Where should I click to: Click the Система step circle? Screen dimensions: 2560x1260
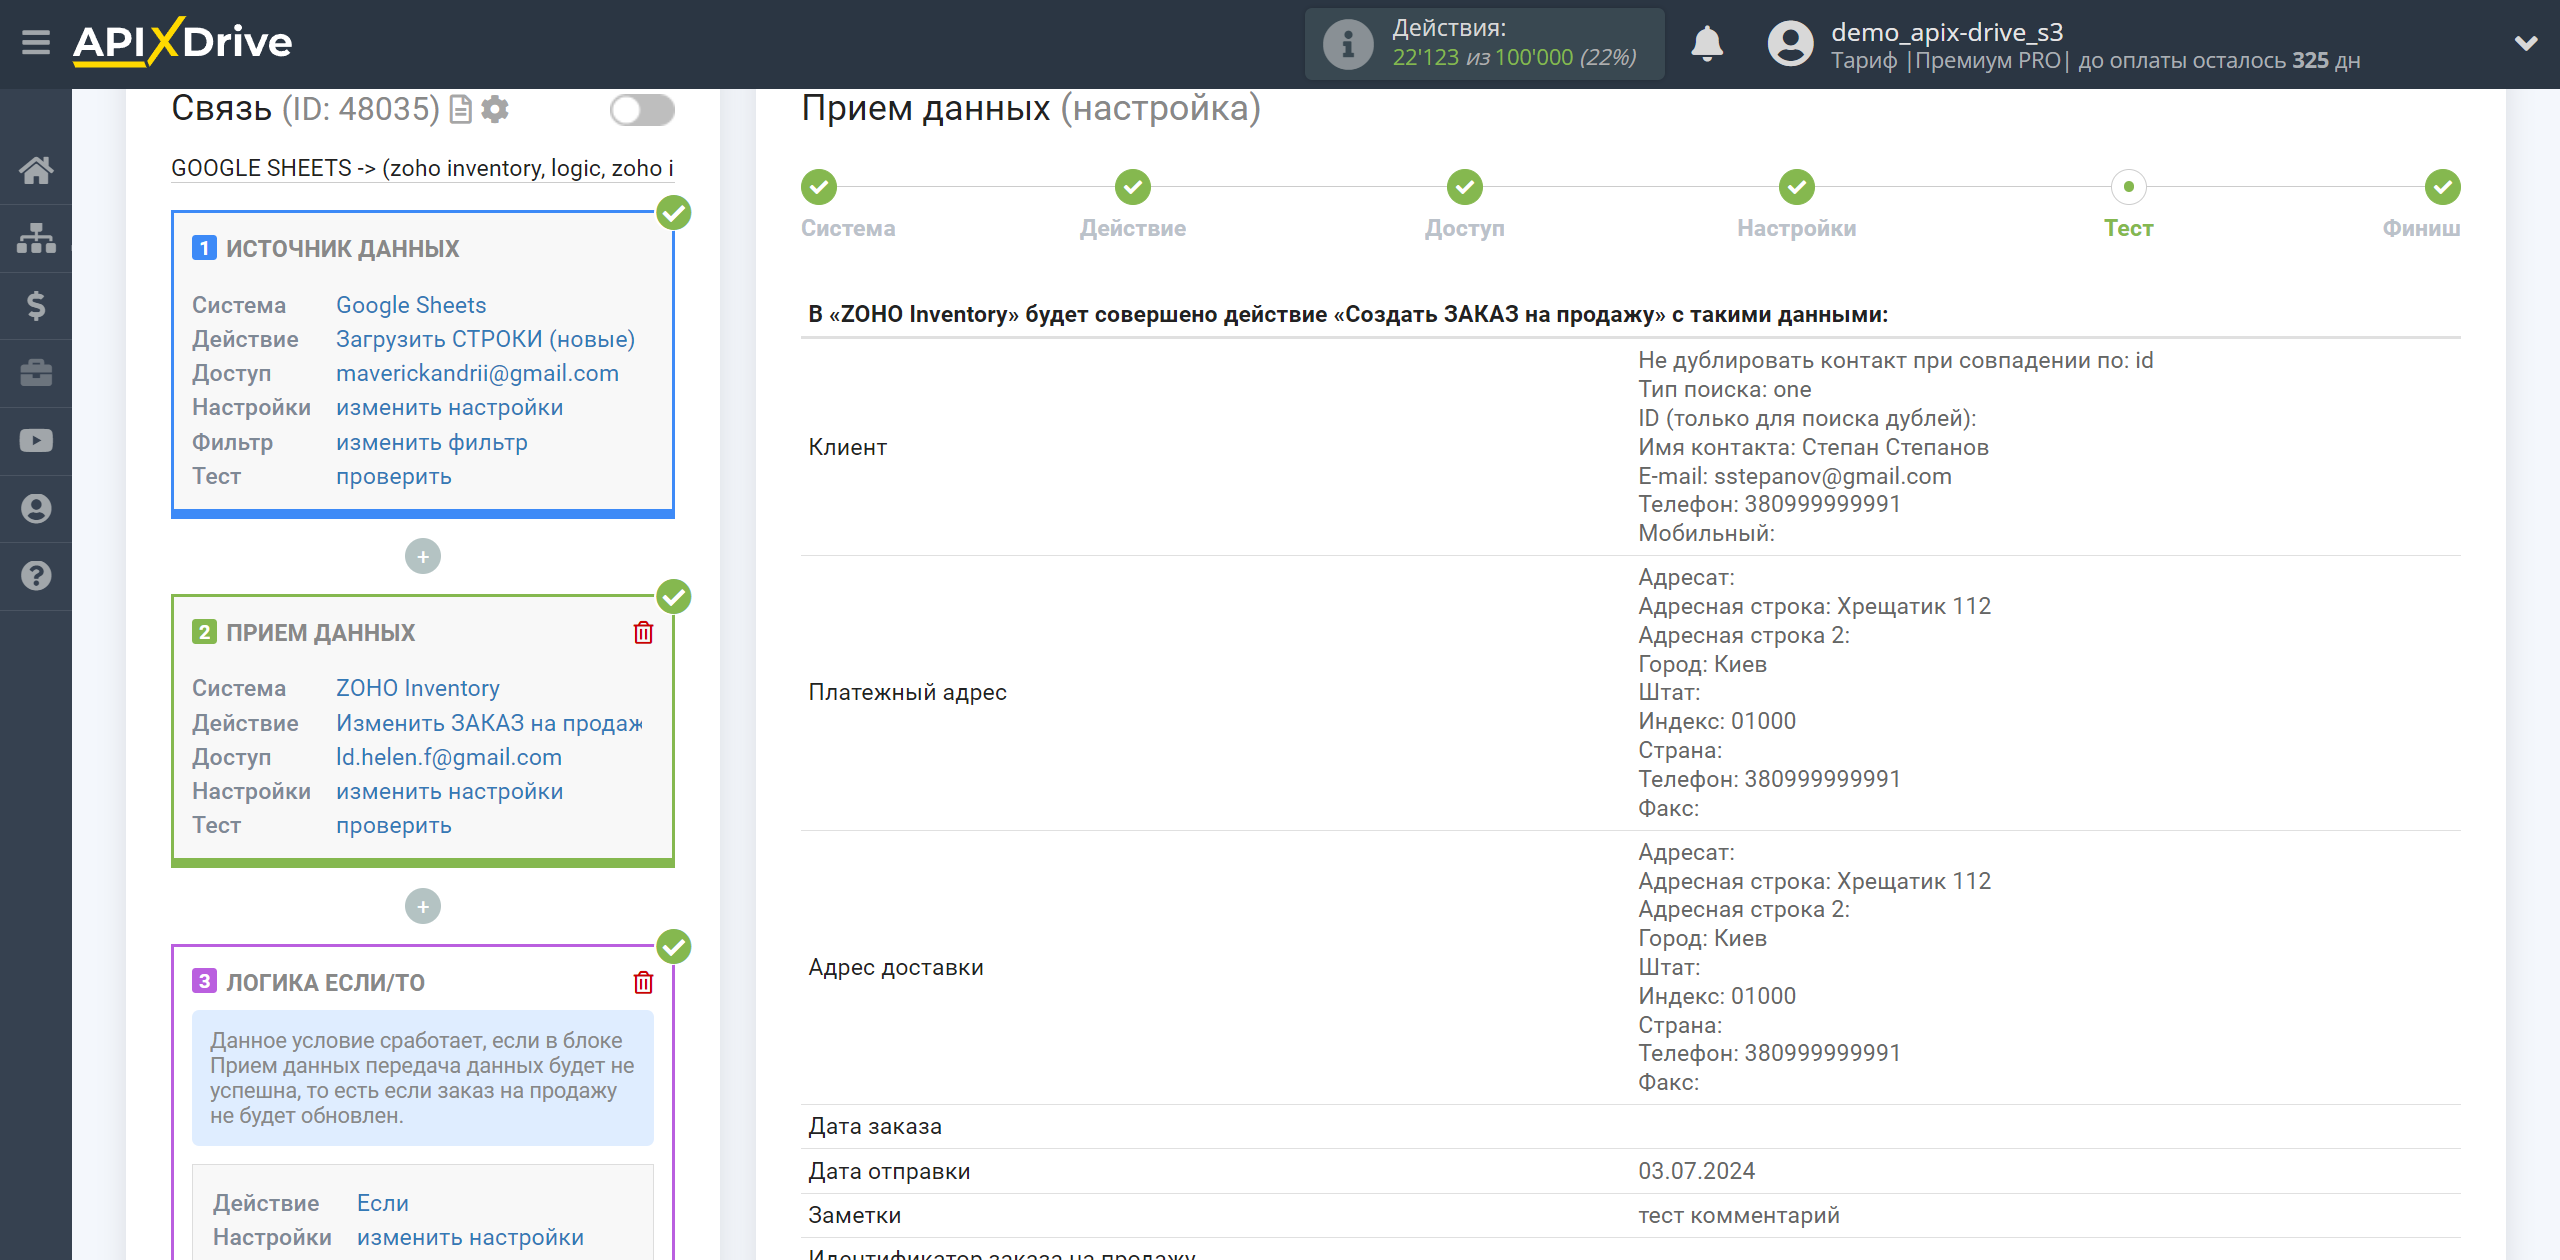pos(818,187)
